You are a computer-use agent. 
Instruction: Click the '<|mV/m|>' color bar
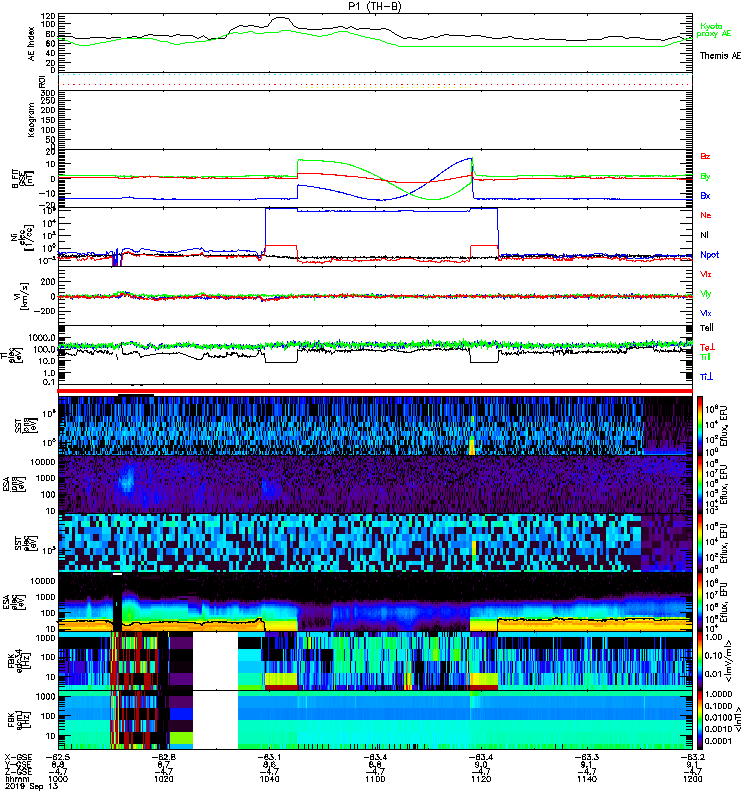pyautogui.click(x=700, y=660)
